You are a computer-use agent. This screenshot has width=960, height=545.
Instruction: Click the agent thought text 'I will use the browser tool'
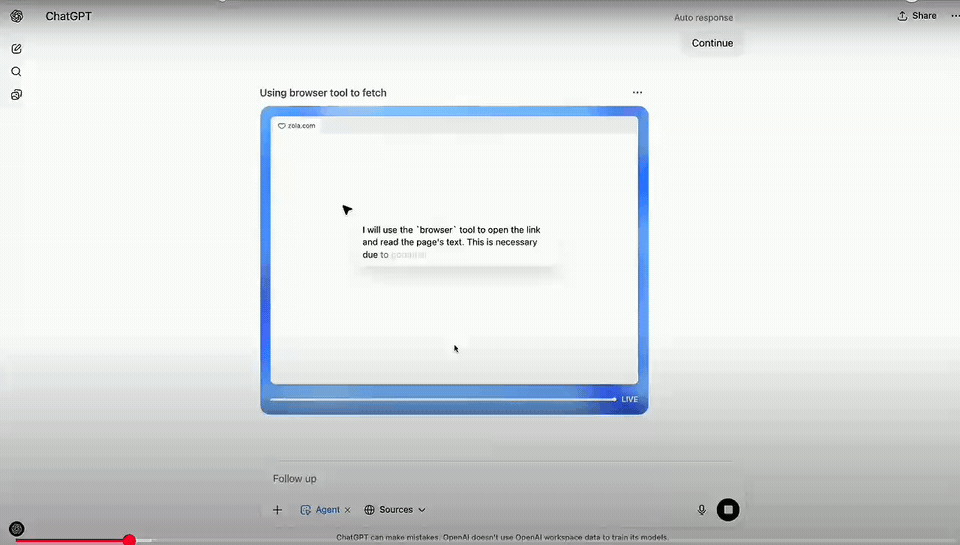451,242
